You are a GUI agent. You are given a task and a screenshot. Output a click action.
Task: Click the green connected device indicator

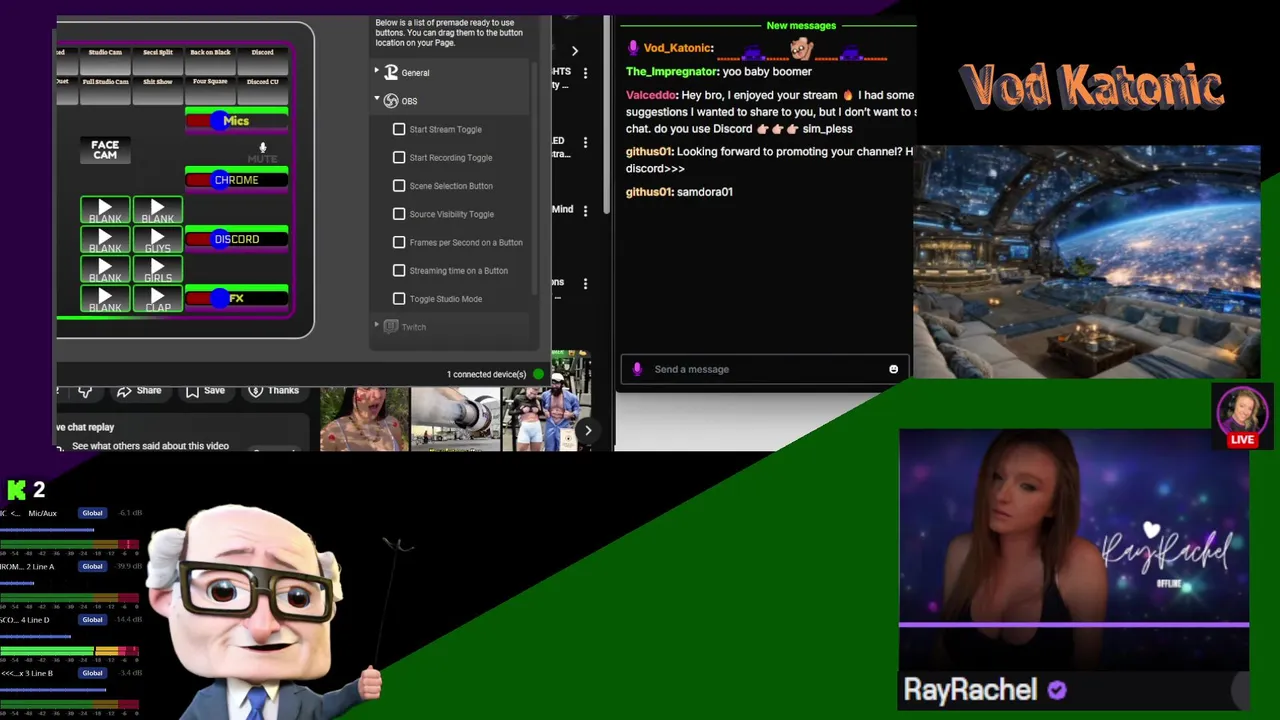coord(539,374)
